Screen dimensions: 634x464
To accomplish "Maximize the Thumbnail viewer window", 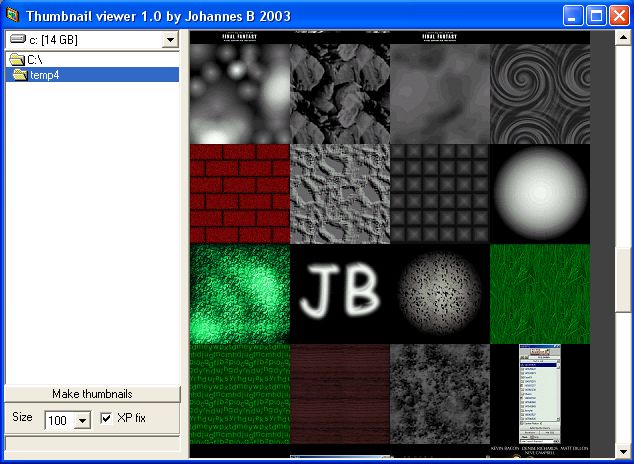I will tap(595, 16).
